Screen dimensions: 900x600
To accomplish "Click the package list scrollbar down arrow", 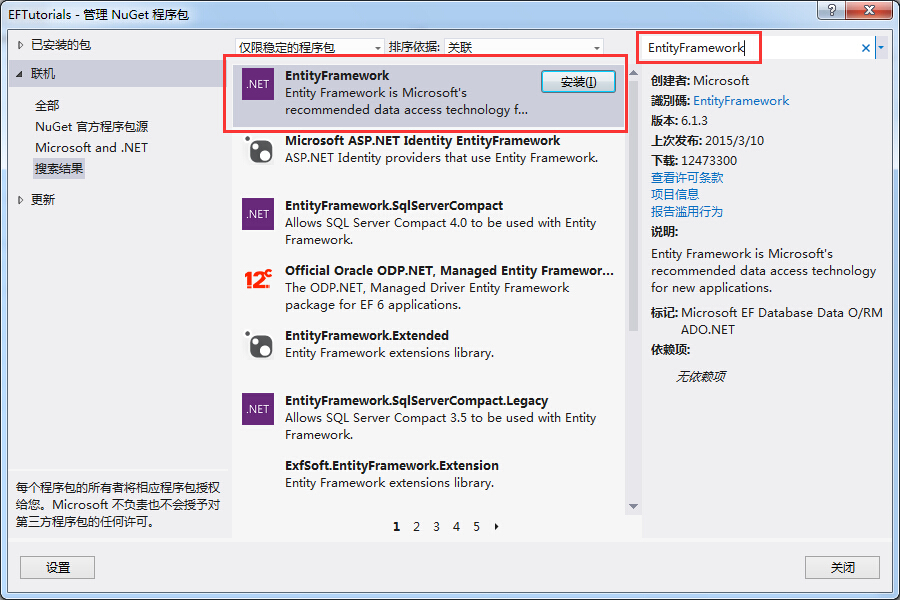I will (x=634, y=506).
